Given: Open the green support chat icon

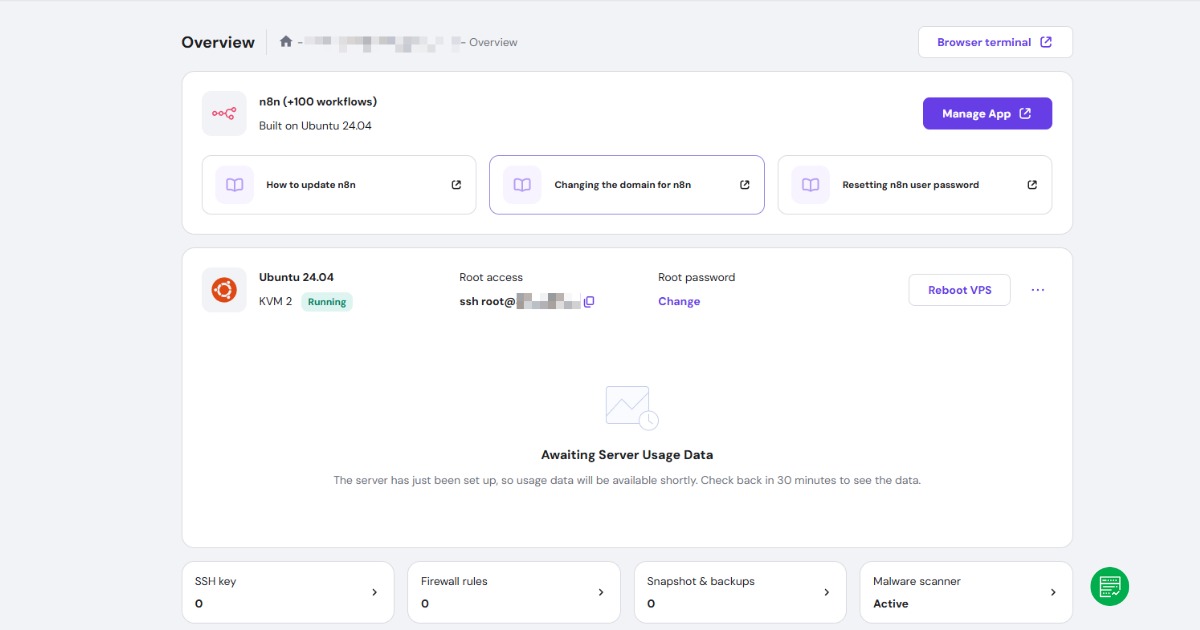Looking at the screenshot, I should [x=1109, y=587].
